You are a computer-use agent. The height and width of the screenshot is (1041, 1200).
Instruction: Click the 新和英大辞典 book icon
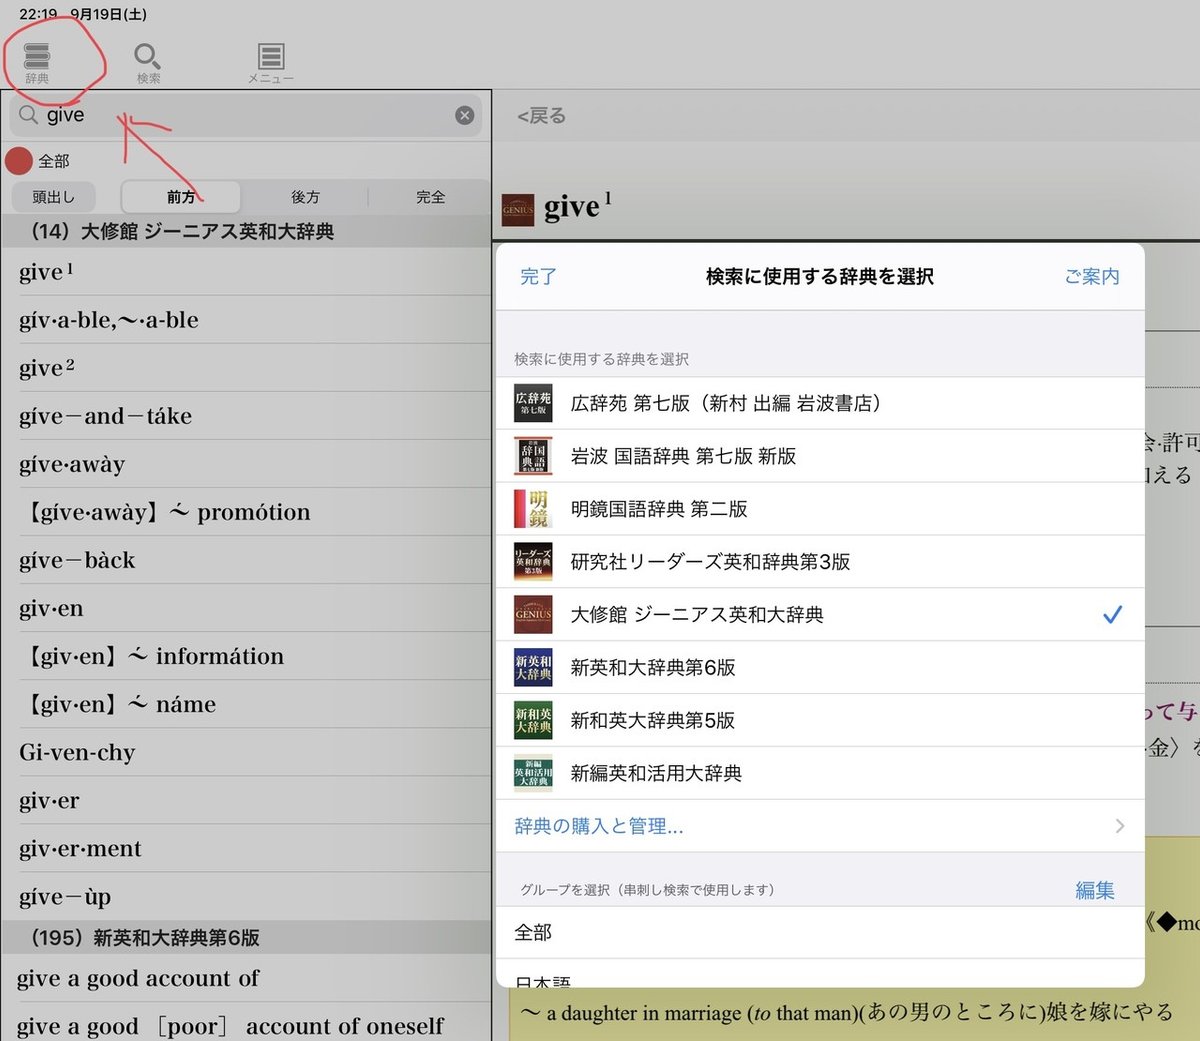click(533, 721)
